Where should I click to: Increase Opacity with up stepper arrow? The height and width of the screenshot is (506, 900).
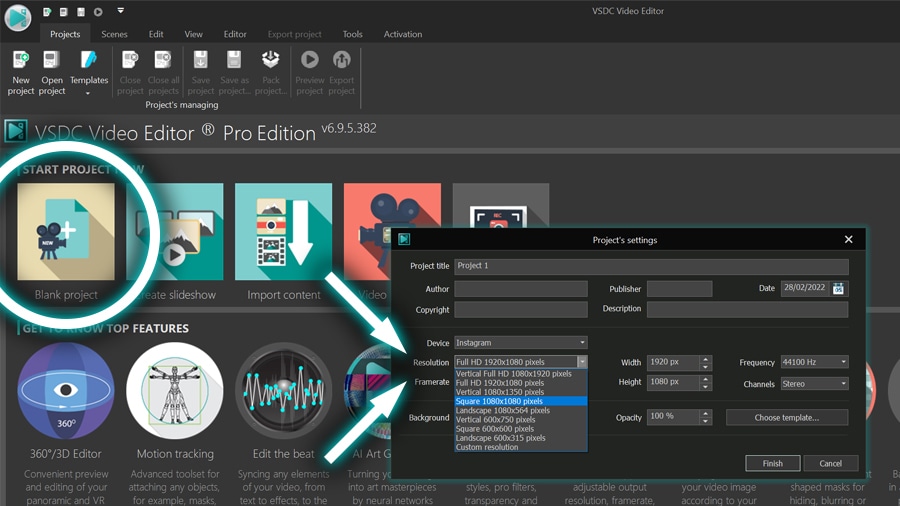pos(705,413)
